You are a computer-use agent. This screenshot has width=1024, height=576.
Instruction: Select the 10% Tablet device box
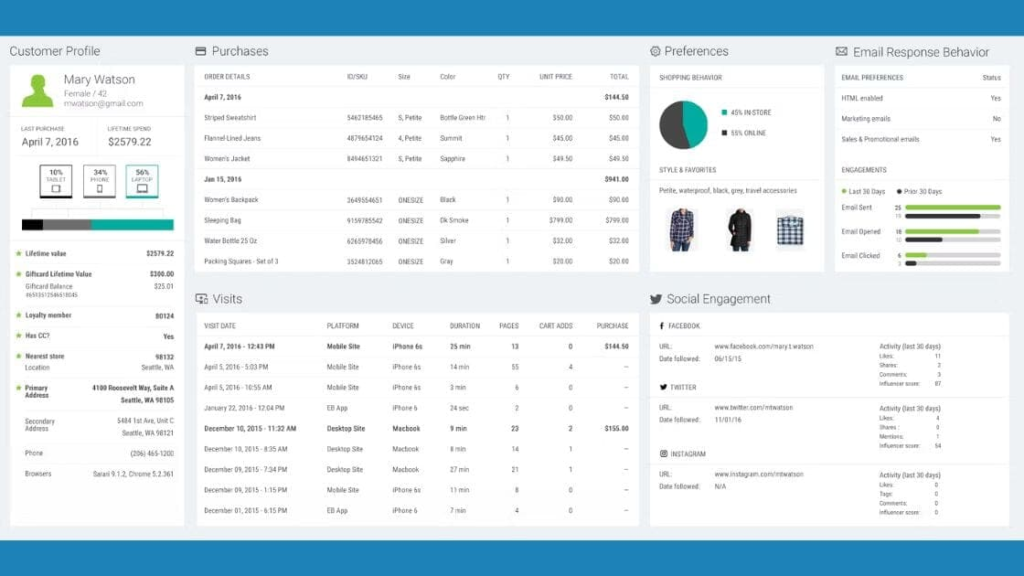click(56, 181)
